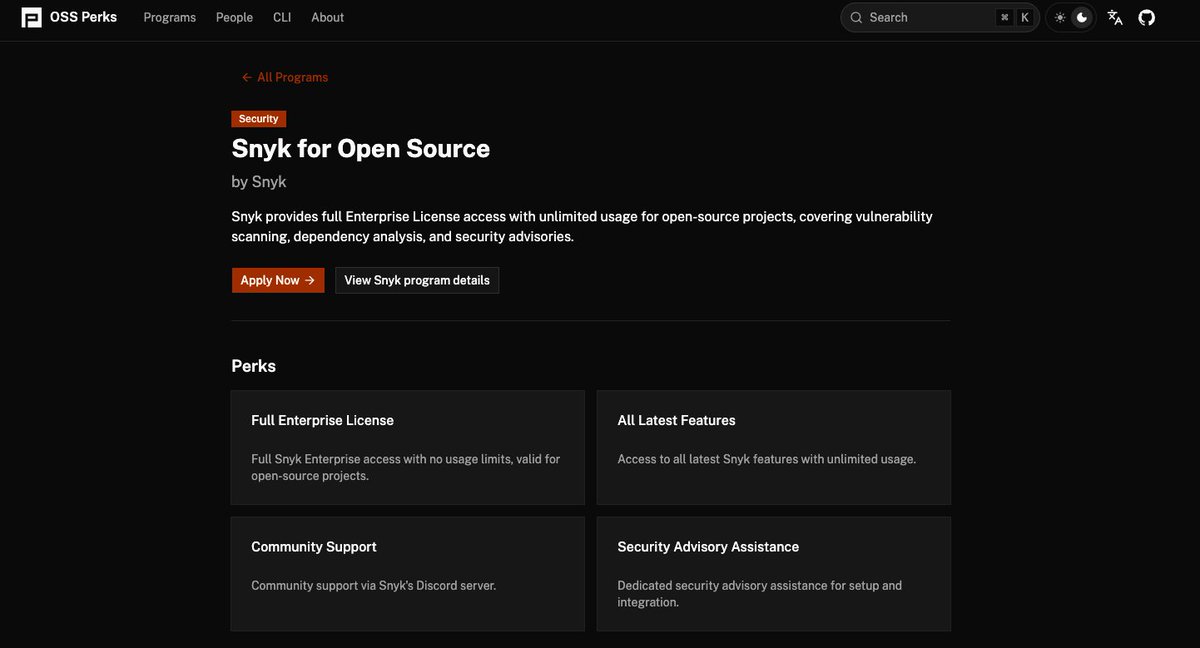The image size is (1200, 648).
Task: Click 'Access to all latest Snyk features' text
Action: tap(766, 459)
